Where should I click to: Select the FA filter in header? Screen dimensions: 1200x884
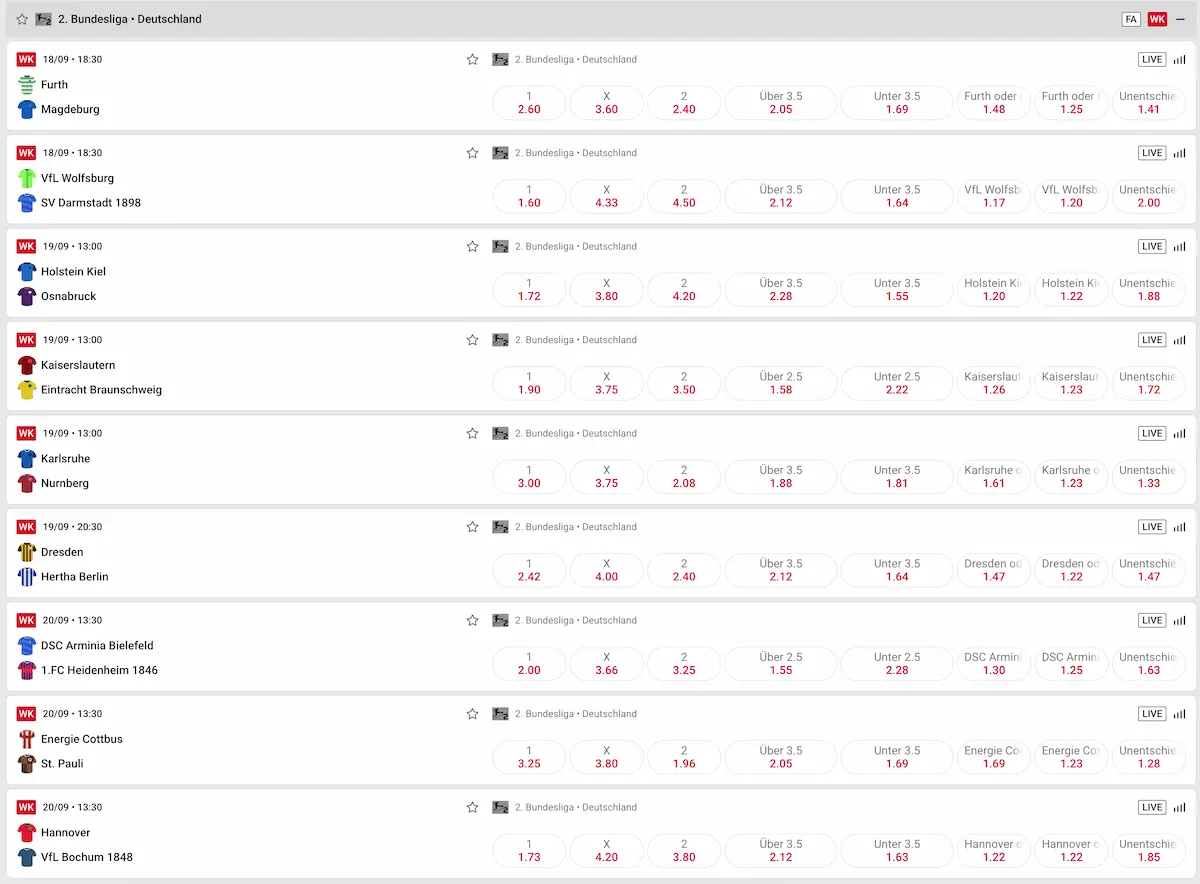tap(1131, 19)
